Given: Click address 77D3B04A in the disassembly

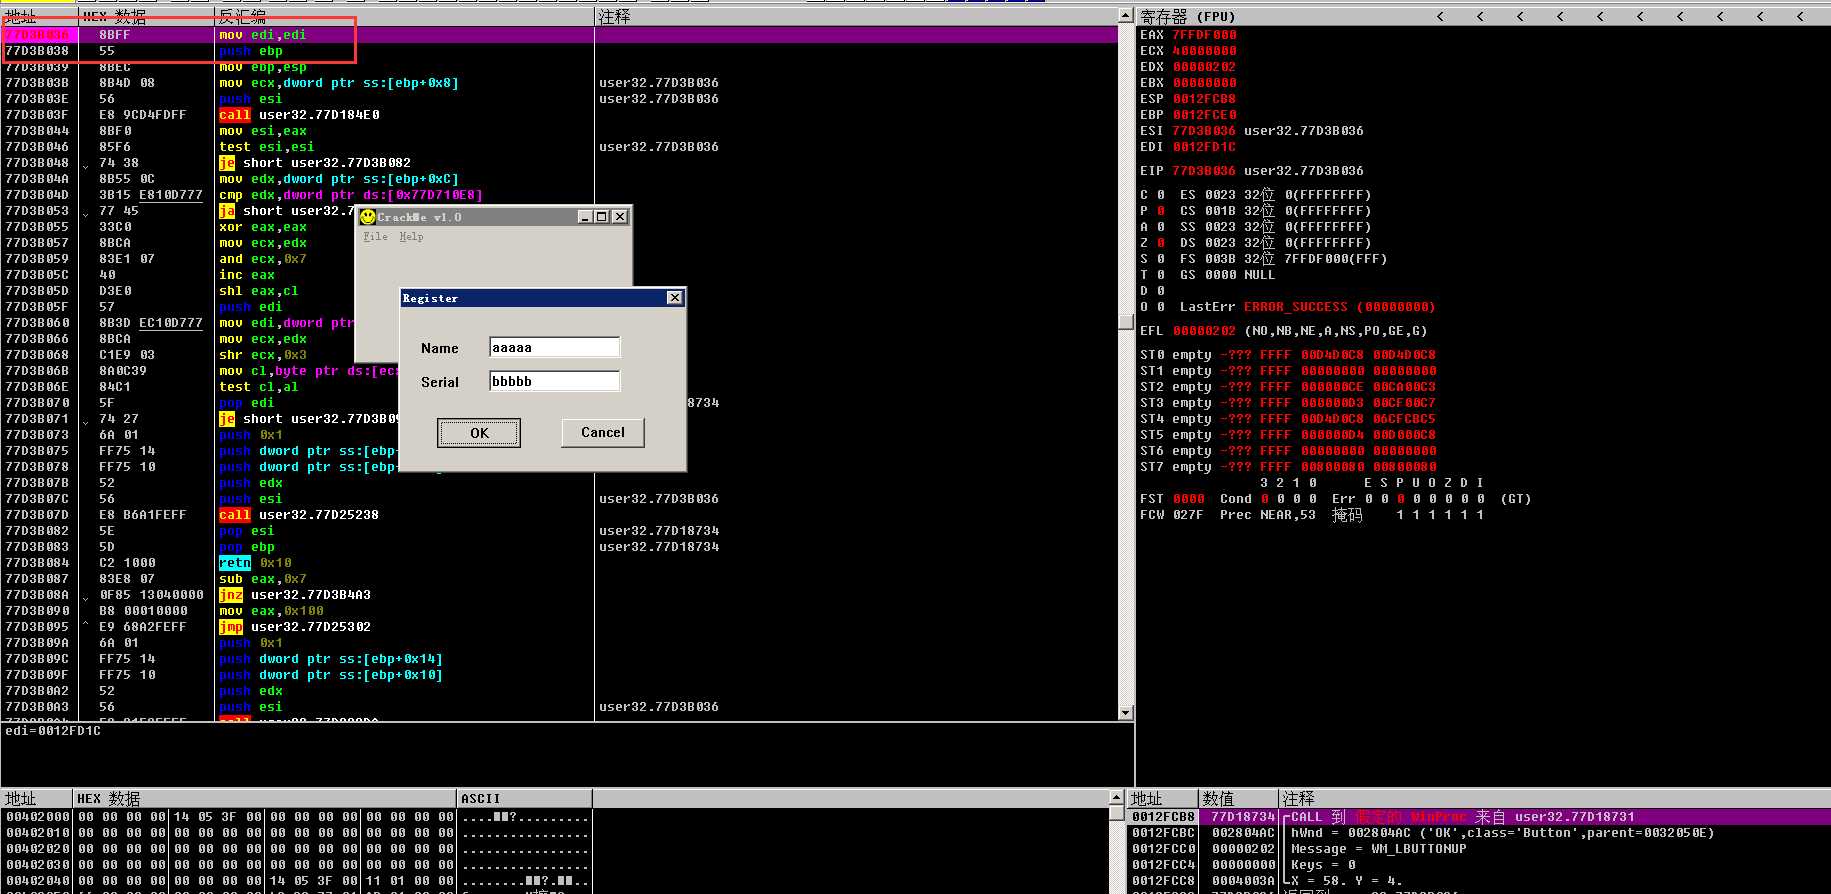Looking at the screenshot, I should pos(37,179).
